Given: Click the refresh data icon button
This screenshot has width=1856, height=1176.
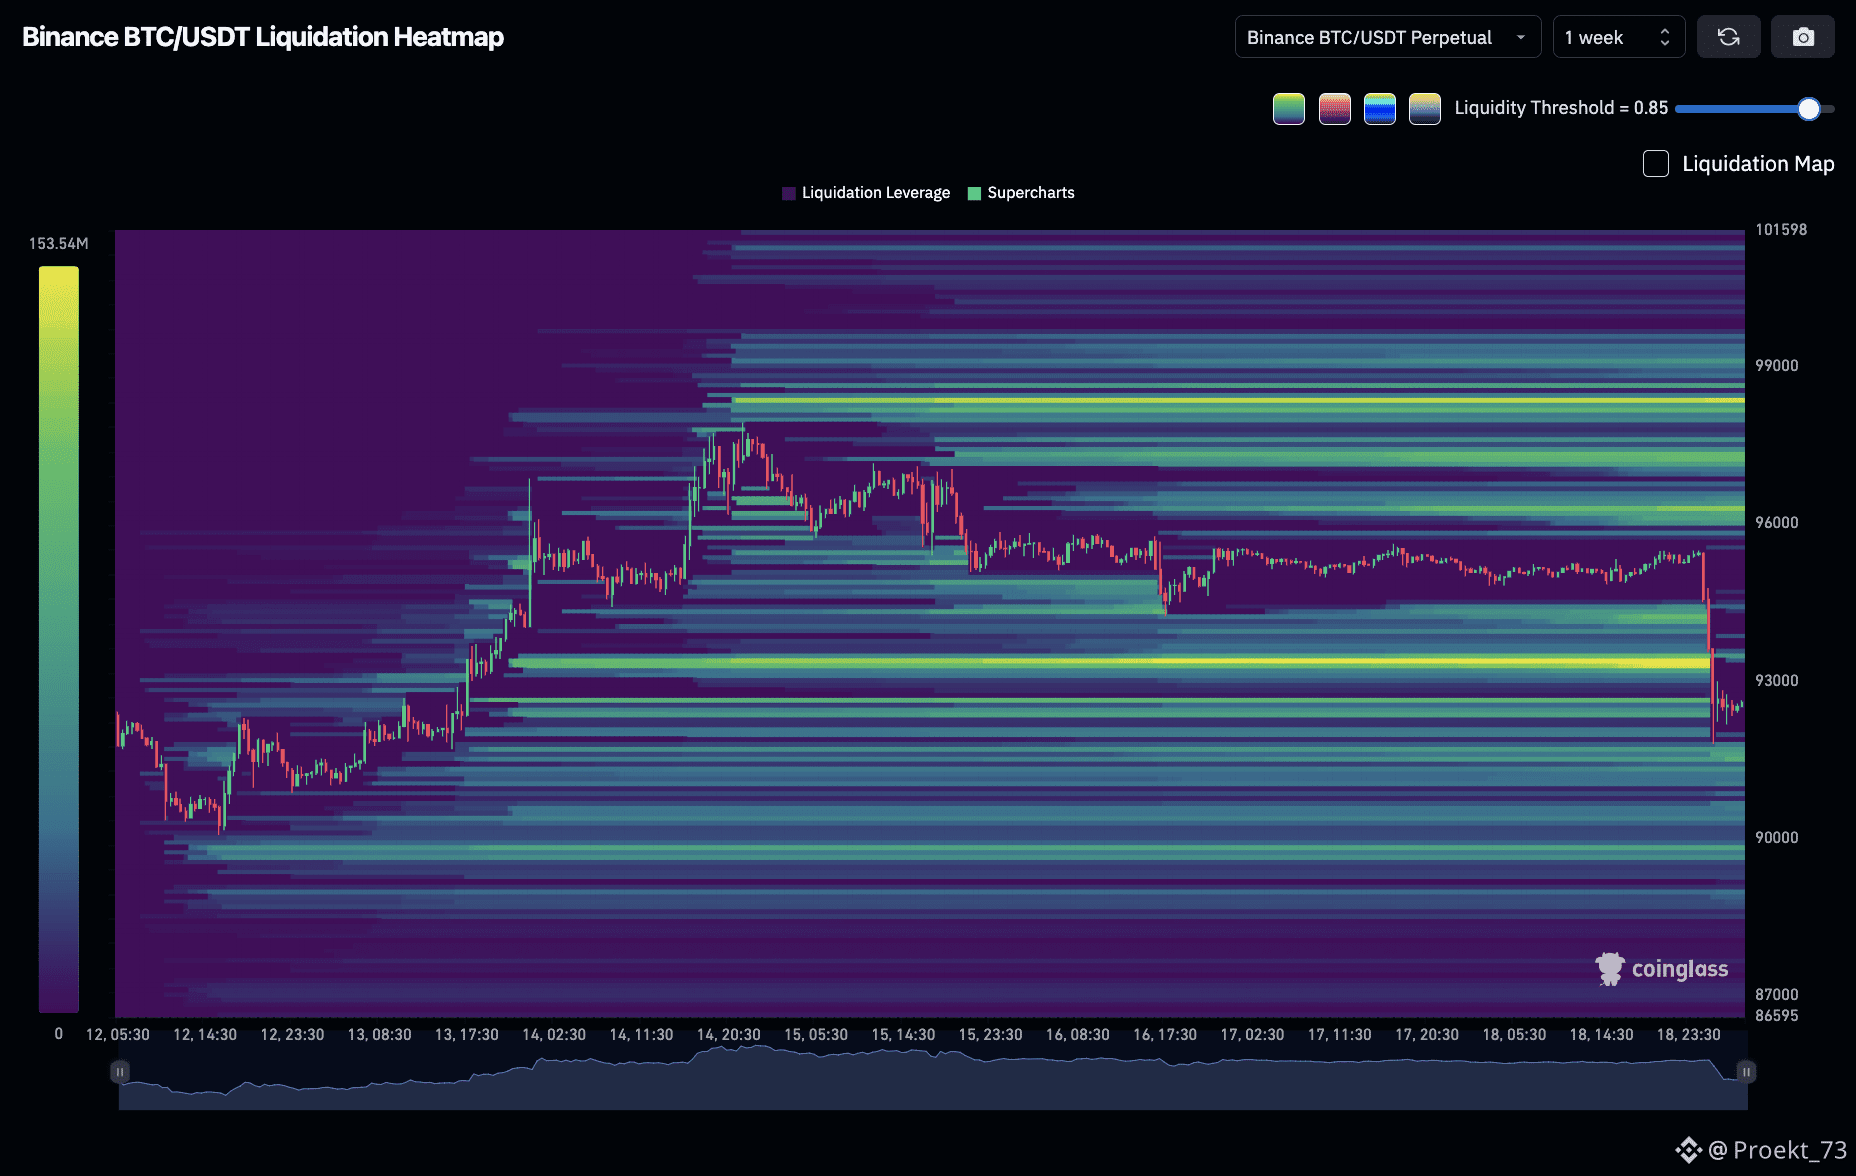Looking at the screenshot, I should [x=1728, y=37].
